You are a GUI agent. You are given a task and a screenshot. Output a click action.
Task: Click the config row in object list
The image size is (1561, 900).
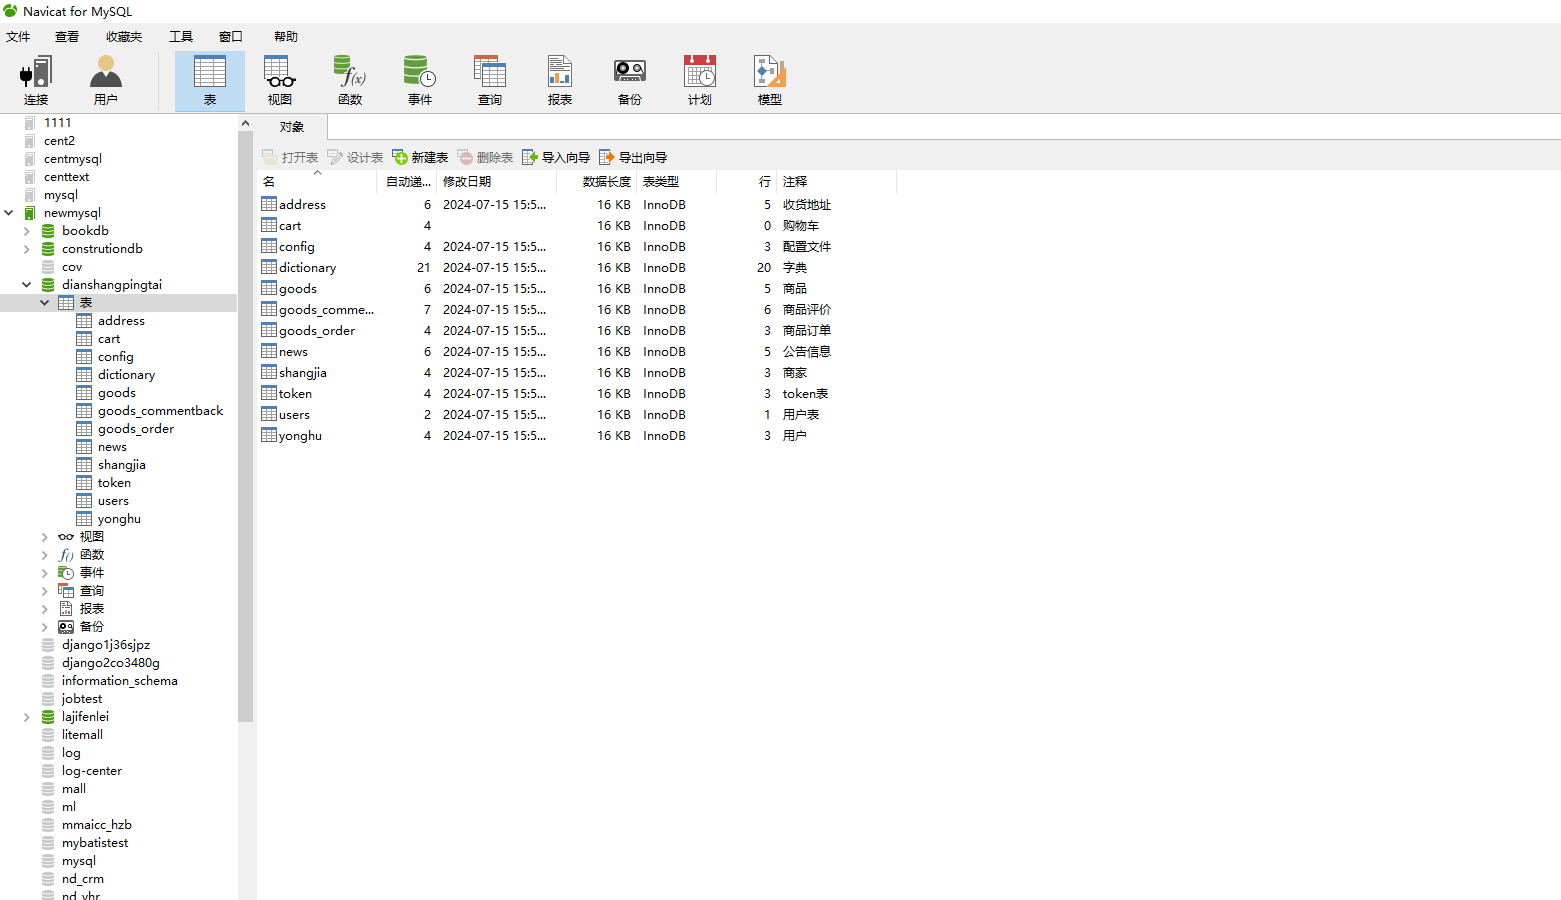coord(577,246)
